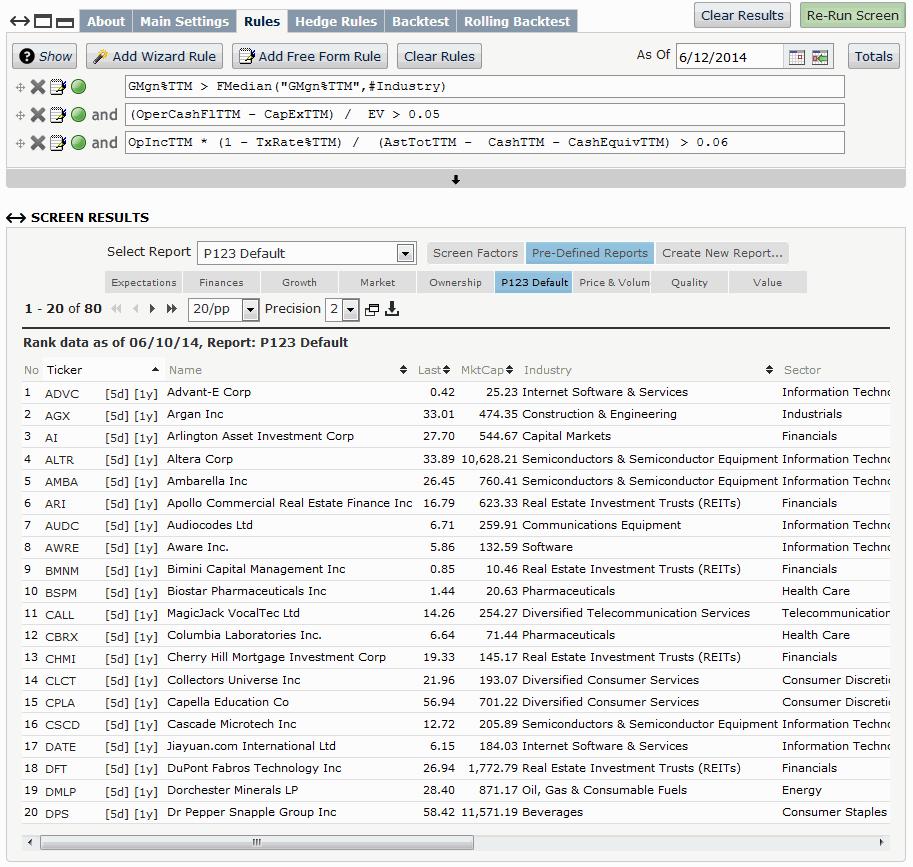Screen dimensions: 913x867
Task: Toggle green enable dot for OpIncTTM rule
Action: (78, 143)
